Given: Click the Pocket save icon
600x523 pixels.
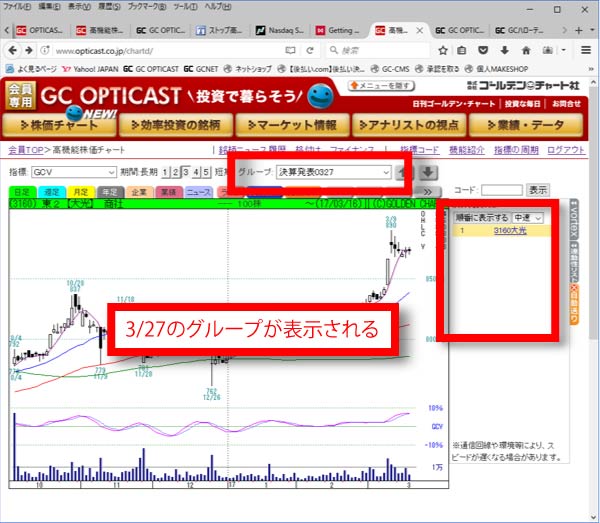Looking at the screenshot, I should [483, 50].
